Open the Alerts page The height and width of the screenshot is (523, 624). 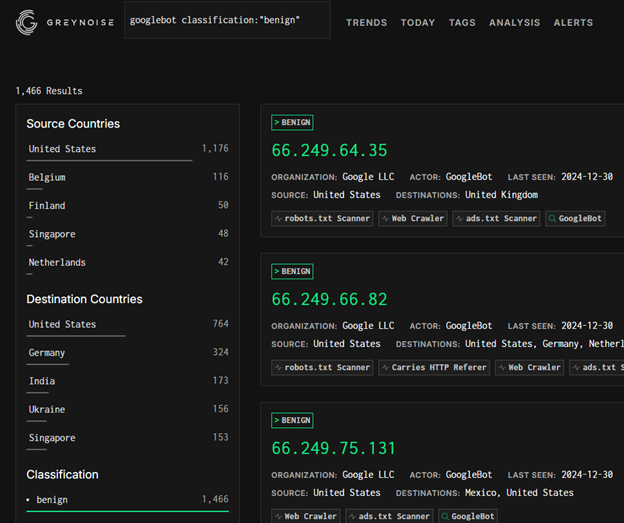[x=573, y=23]
